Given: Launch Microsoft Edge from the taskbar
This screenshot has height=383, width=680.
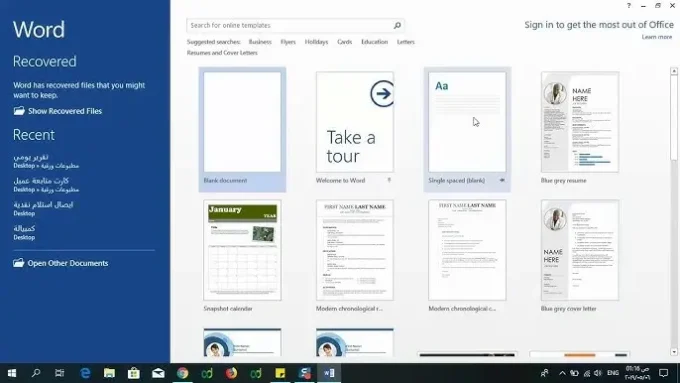Looking at the screenshot, I should 85,373.
